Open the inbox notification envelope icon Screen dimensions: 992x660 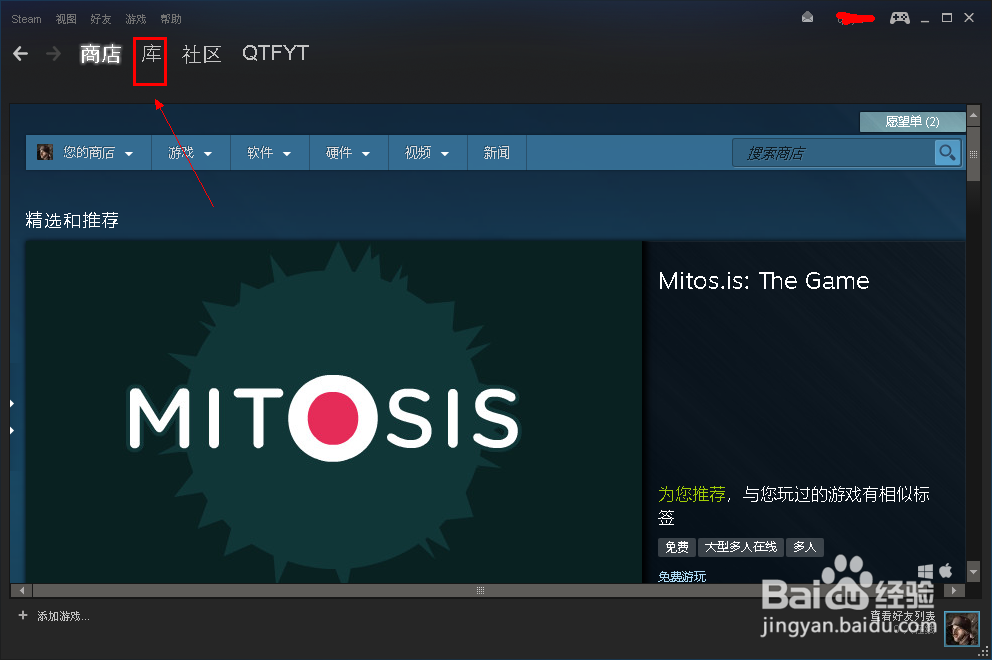(807, 17)
